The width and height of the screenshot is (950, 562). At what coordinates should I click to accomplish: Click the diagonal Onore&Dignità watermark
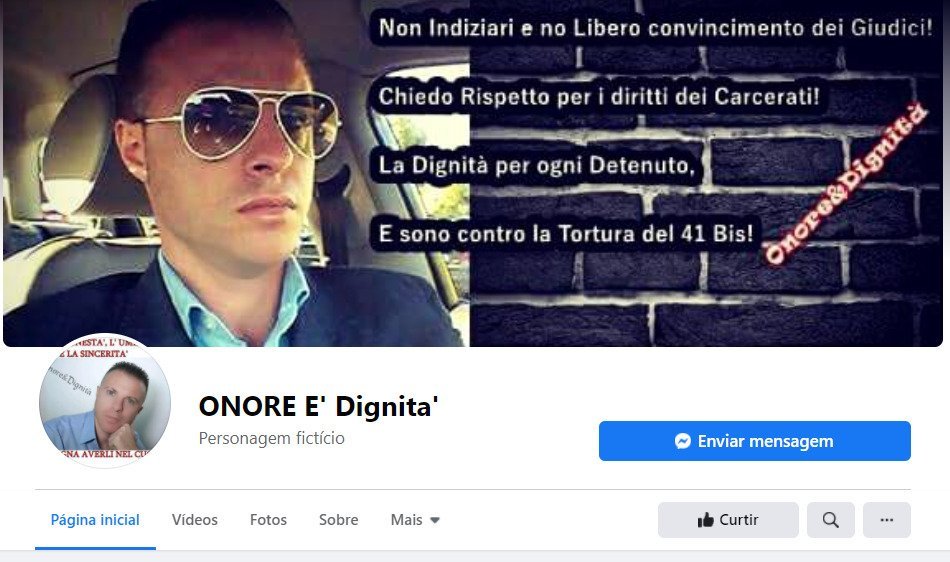pos(846,184)
